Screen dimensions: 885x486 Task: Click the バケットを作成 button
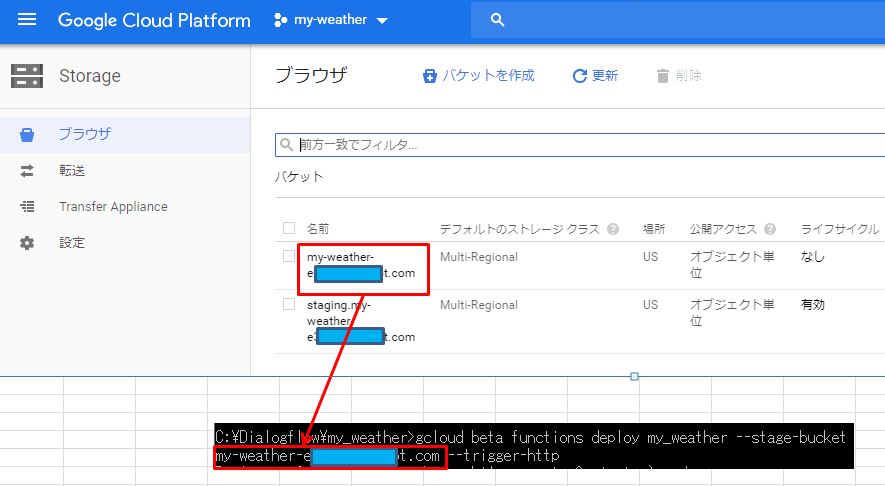pos(479,76)
